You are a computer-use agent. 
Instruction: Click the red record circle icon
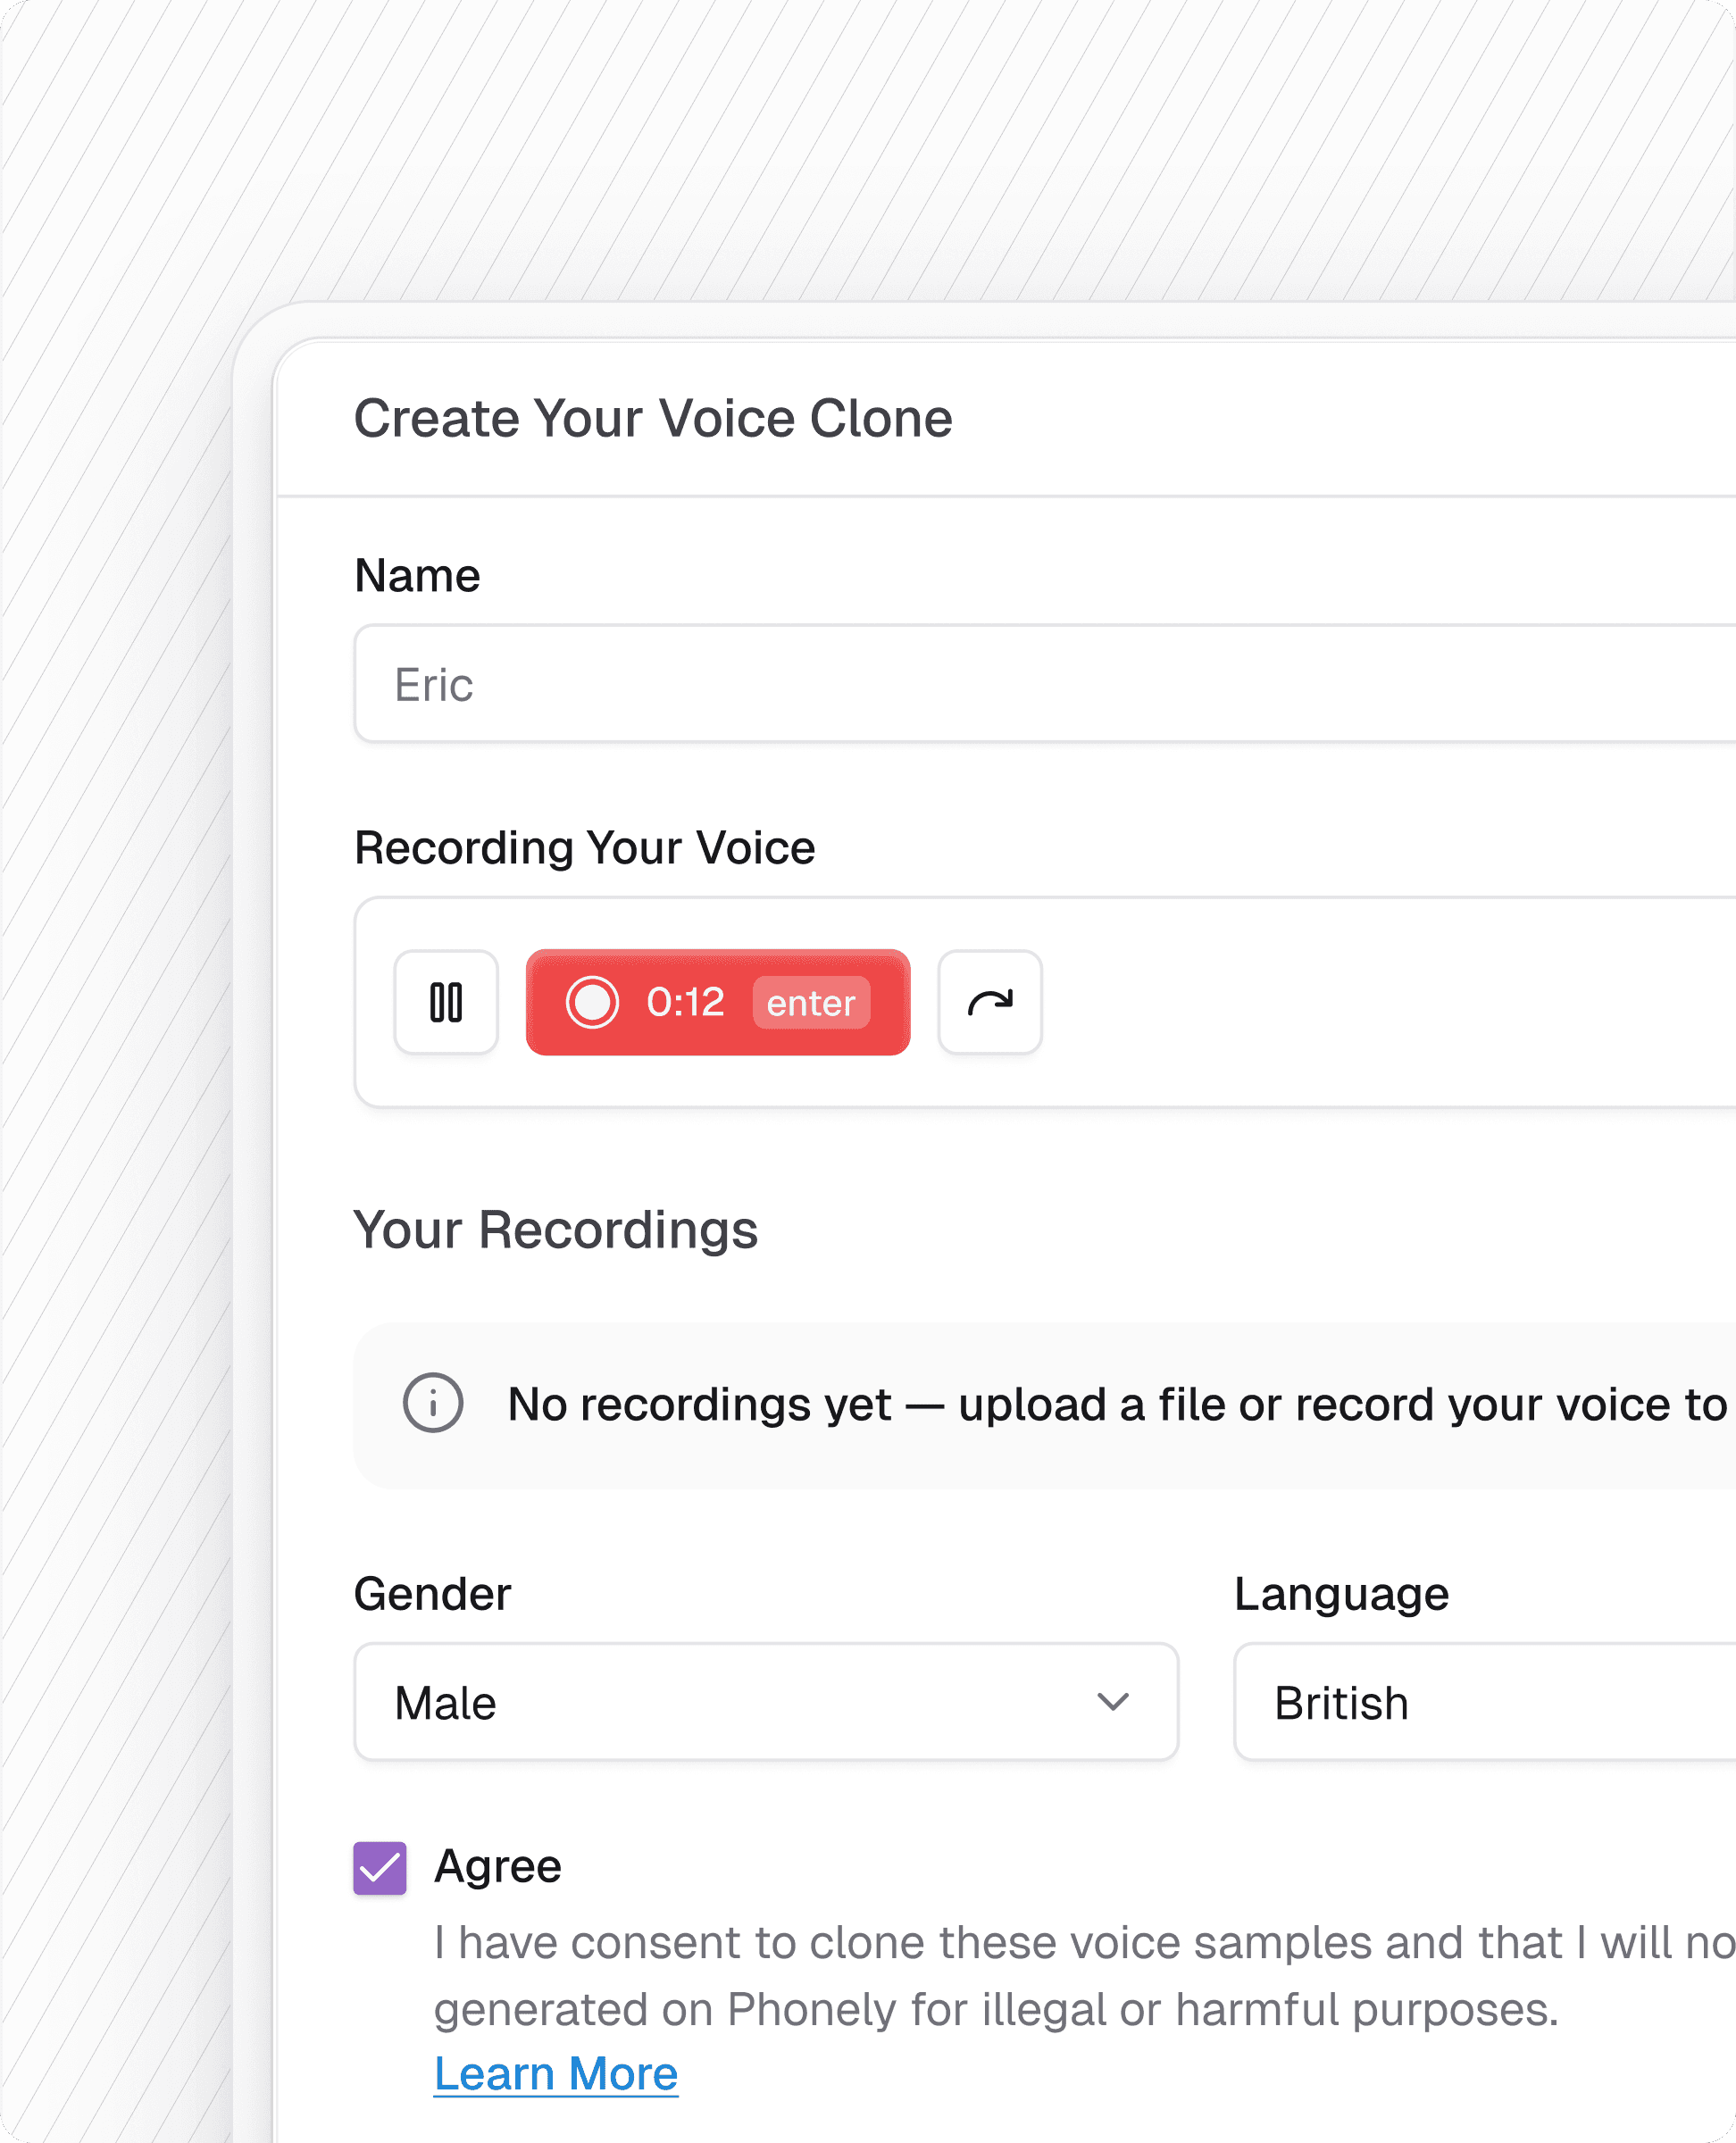point(592,1002)
